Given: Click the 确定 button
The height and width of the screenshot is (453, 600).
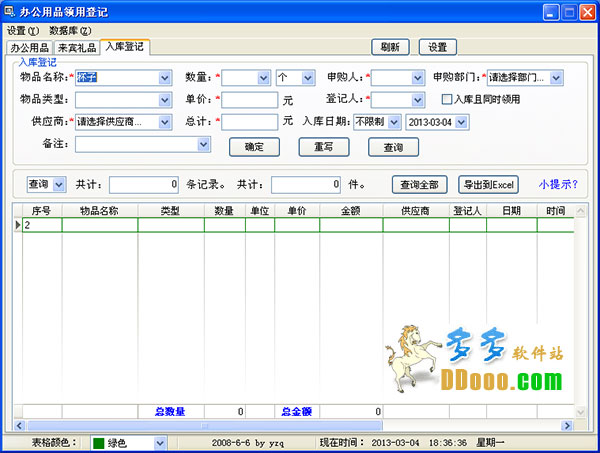Looking at the screenshot, I should pyautogui.click(x=254, y=147).
